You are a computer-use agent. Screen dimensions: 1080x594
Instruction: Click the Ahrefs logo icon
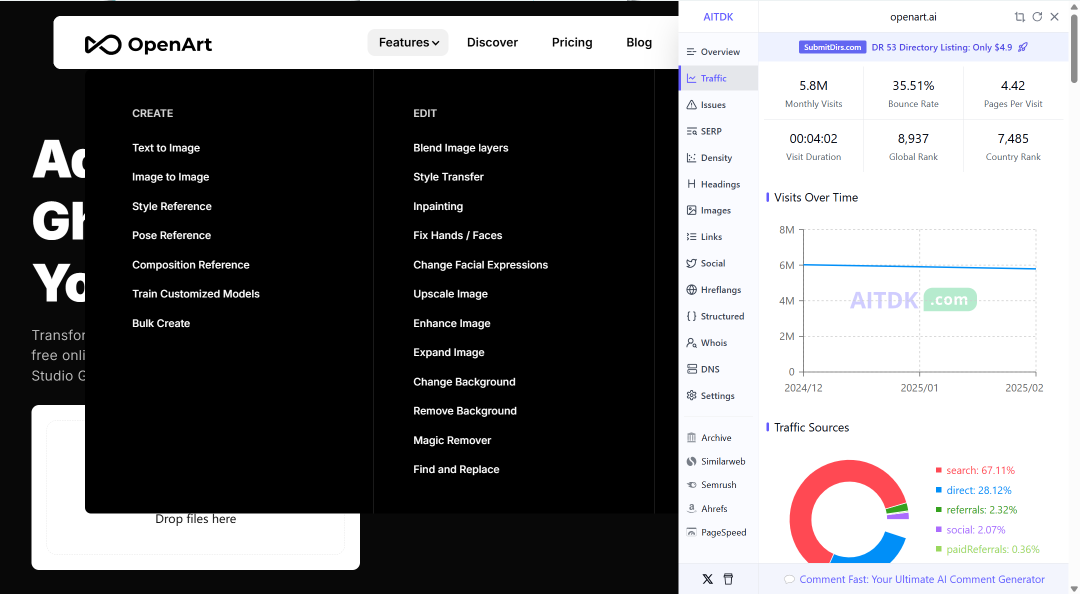coord(691,509)
